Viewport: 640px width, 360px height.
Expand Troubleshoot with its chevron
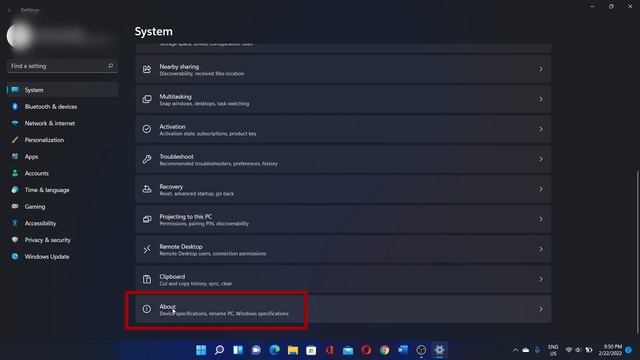(541, 159)
